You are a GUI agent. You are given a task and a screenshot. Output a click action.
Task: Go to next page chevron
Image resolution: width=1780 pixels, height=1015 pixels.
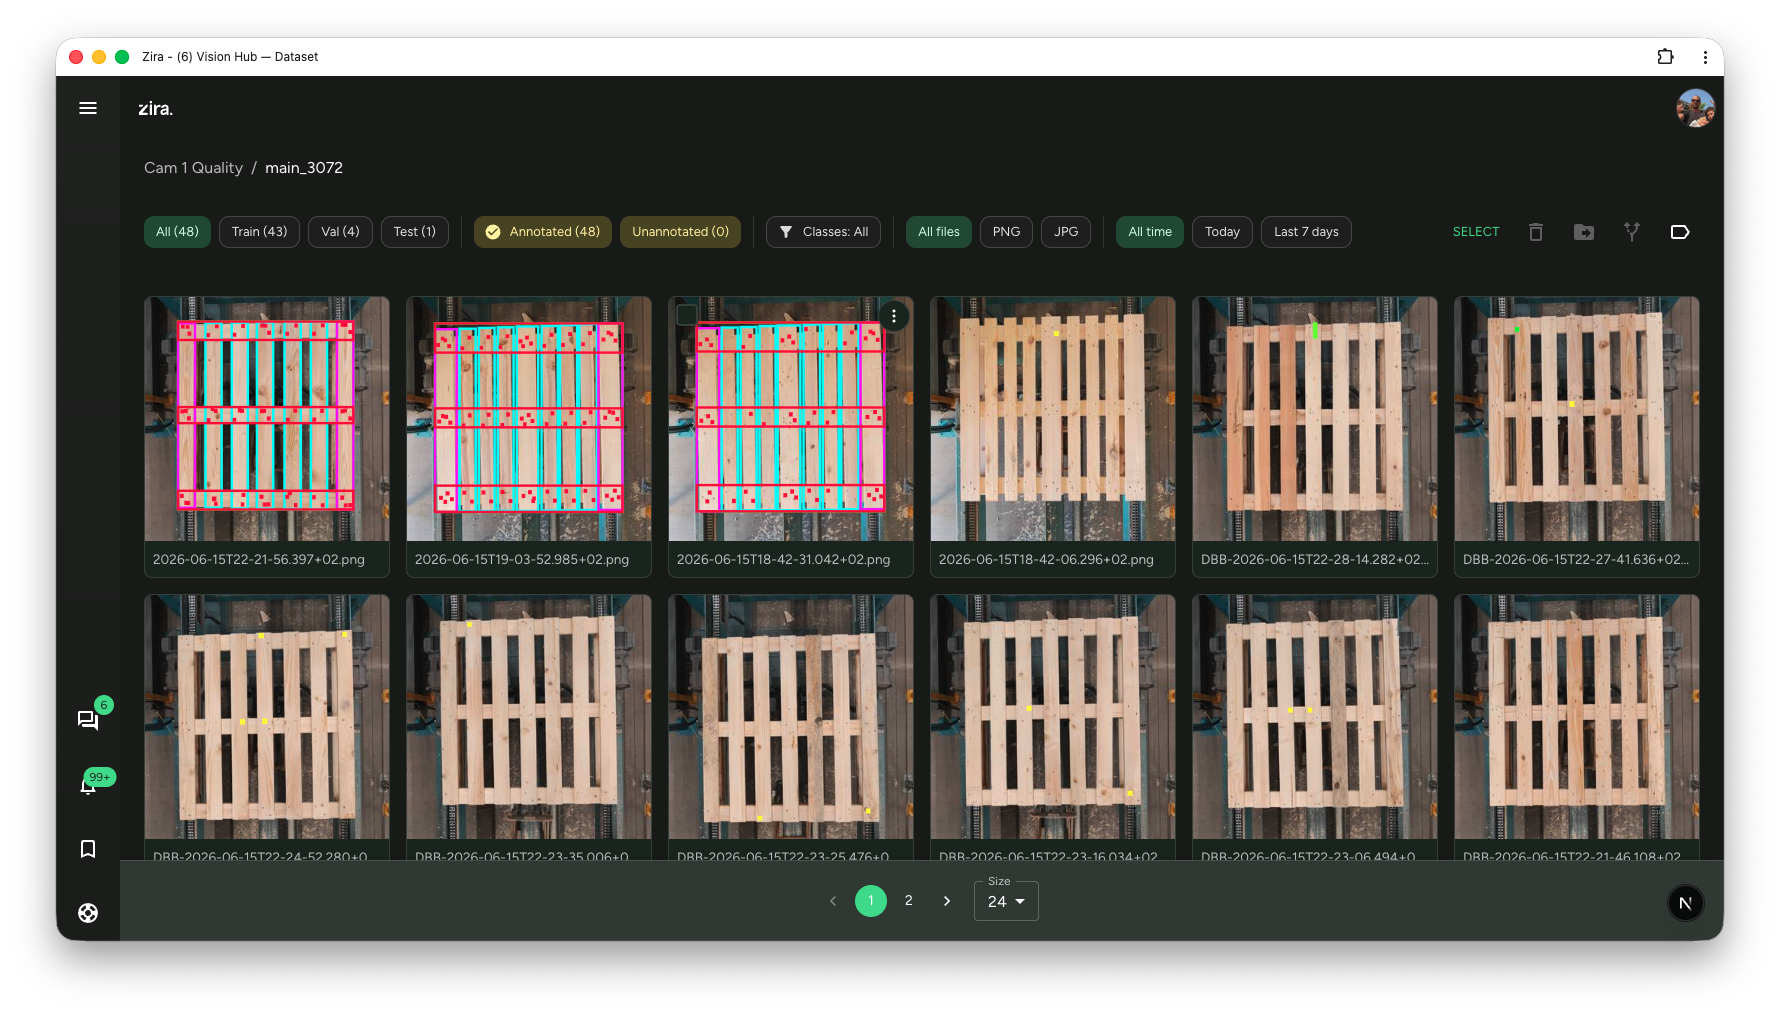click(x=947, y=901)
